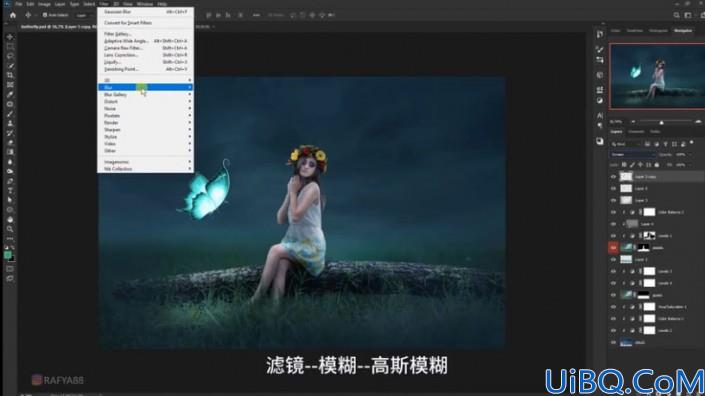Click lock transparent pixels icon
The height and width of the screenshot is (396, 705).
click(x=624, y=165)
